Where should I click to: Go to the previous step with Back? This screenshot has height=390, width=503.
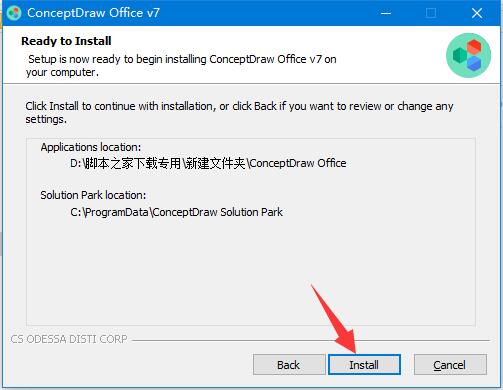[289, 365]
